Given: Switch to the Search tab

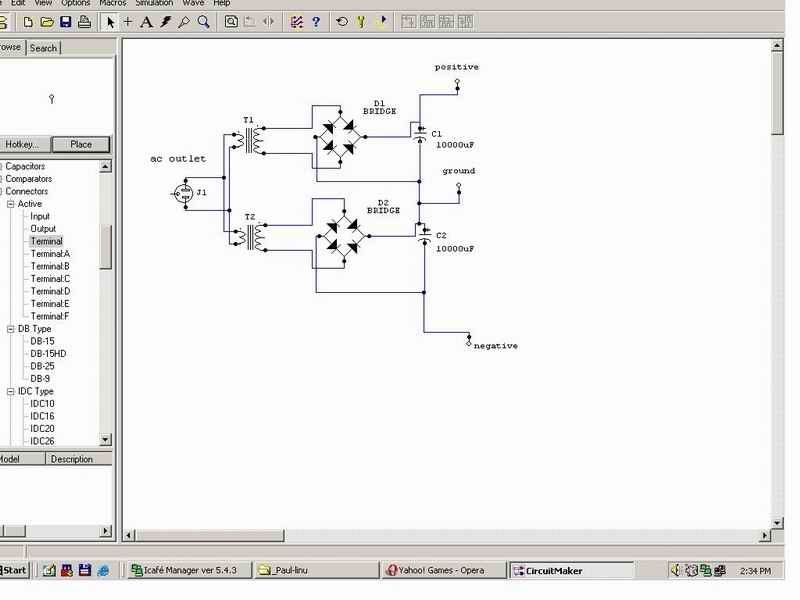Looking at the screenshot, I should click(43, 48).
